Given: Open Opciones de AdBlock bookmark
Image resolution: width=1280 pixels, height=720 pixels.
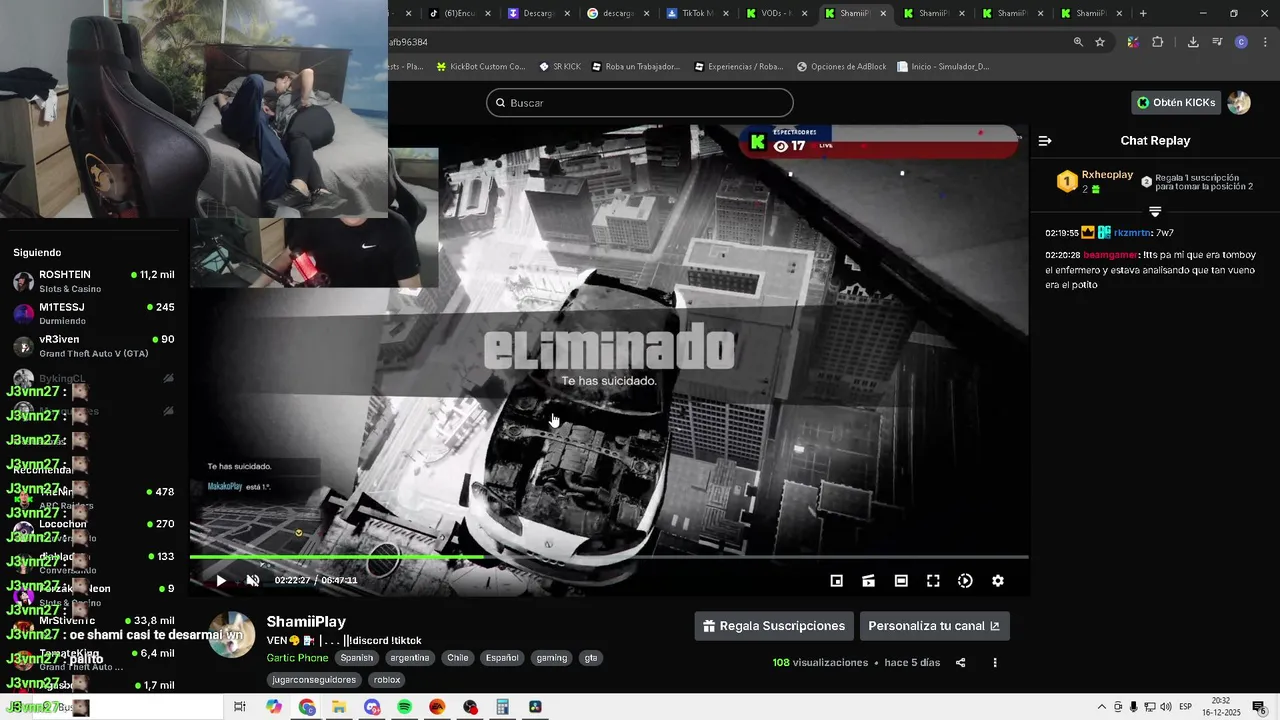Looking at the screenshot, I should 842,67.
